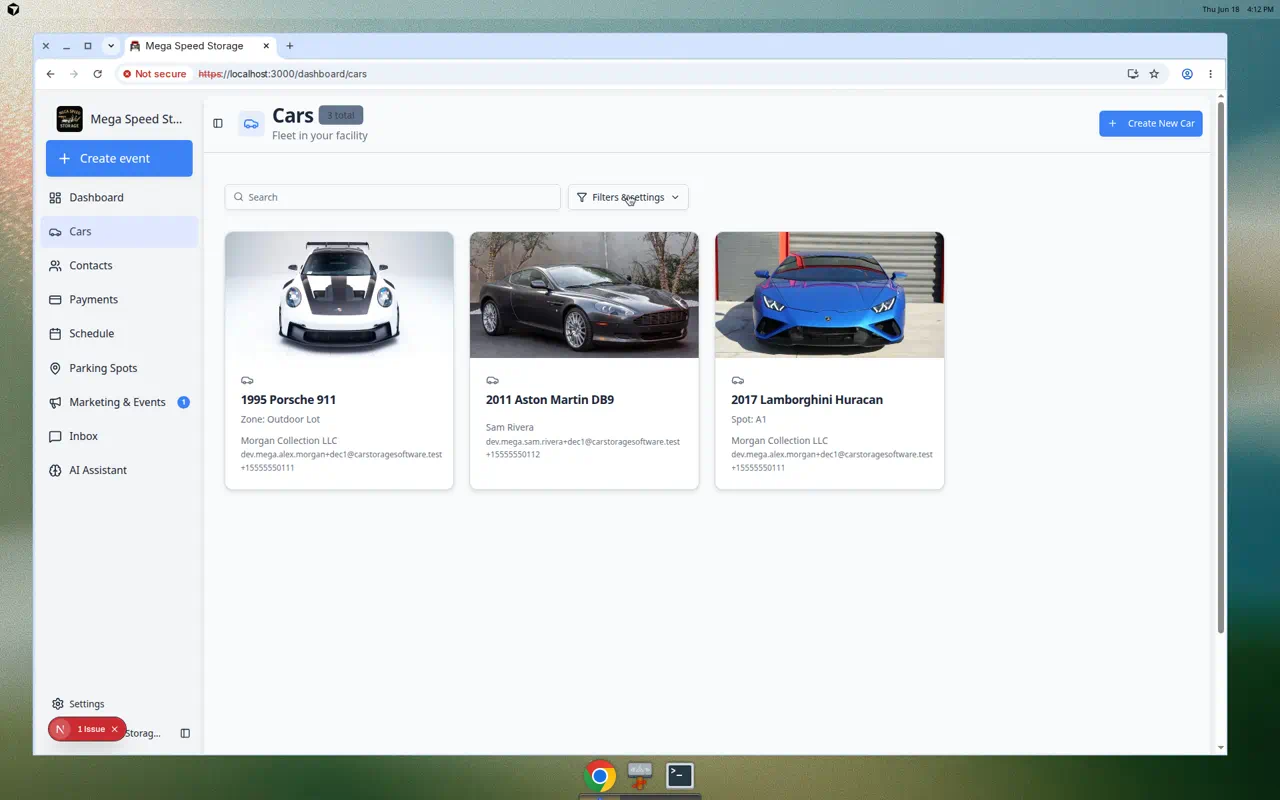Navigate to Parking Spots
This screenshot has width=1280, height=800.
[x=119, y=368]
